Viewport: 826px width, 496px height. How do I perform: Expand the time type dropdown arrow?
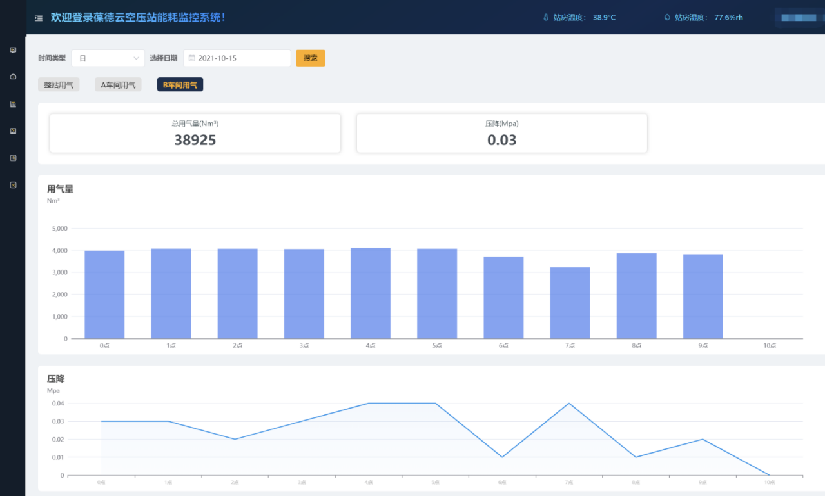click(135, 58)
